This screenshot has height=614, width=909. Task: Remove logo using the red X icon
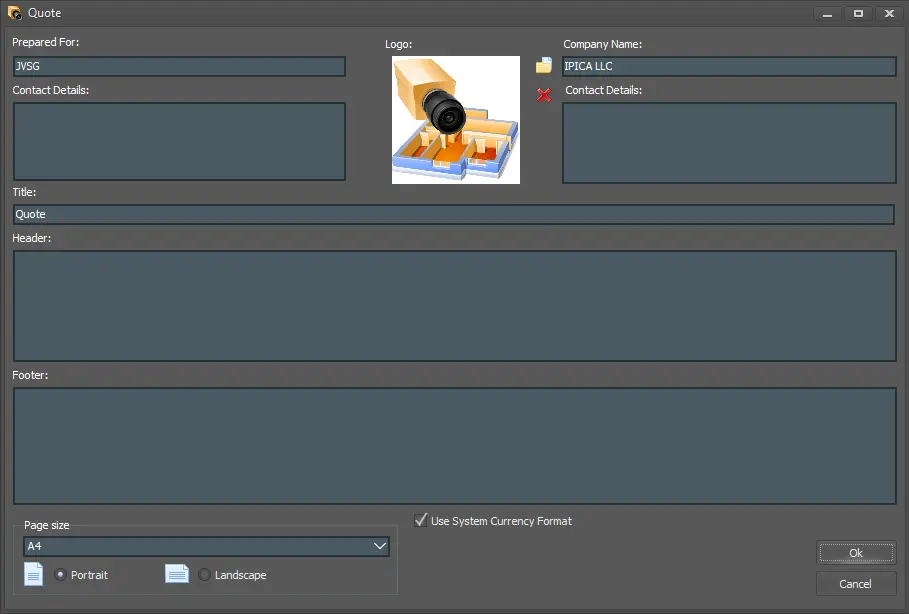coord(544,95)
